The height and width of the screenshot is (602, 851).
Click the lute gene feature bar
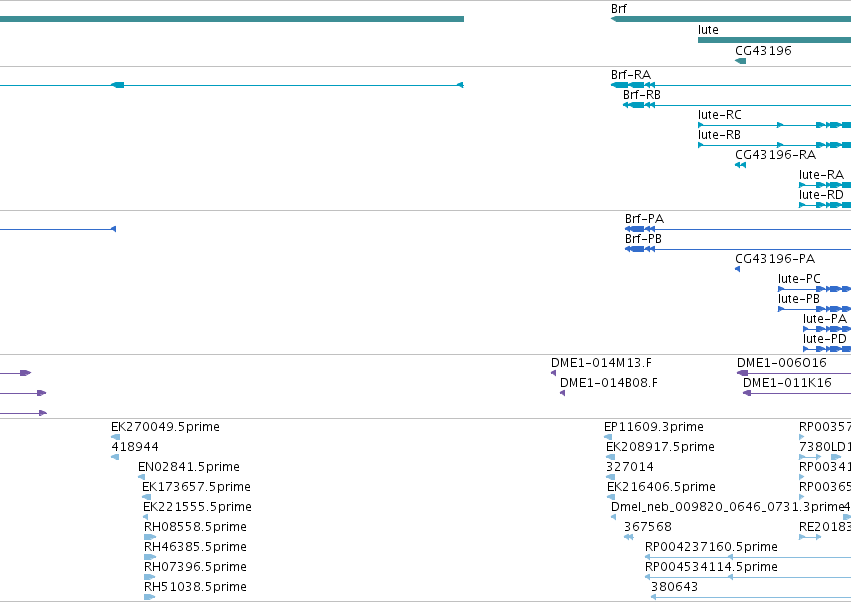(774, 40)
